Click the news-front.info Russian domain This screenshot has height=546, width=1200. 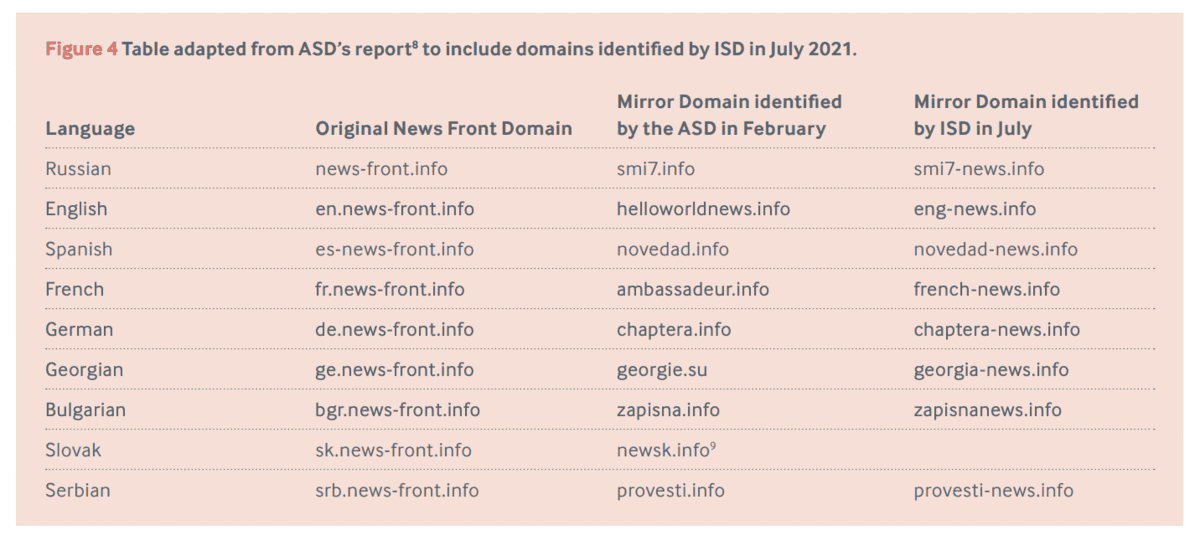click(x=381, y=169)
